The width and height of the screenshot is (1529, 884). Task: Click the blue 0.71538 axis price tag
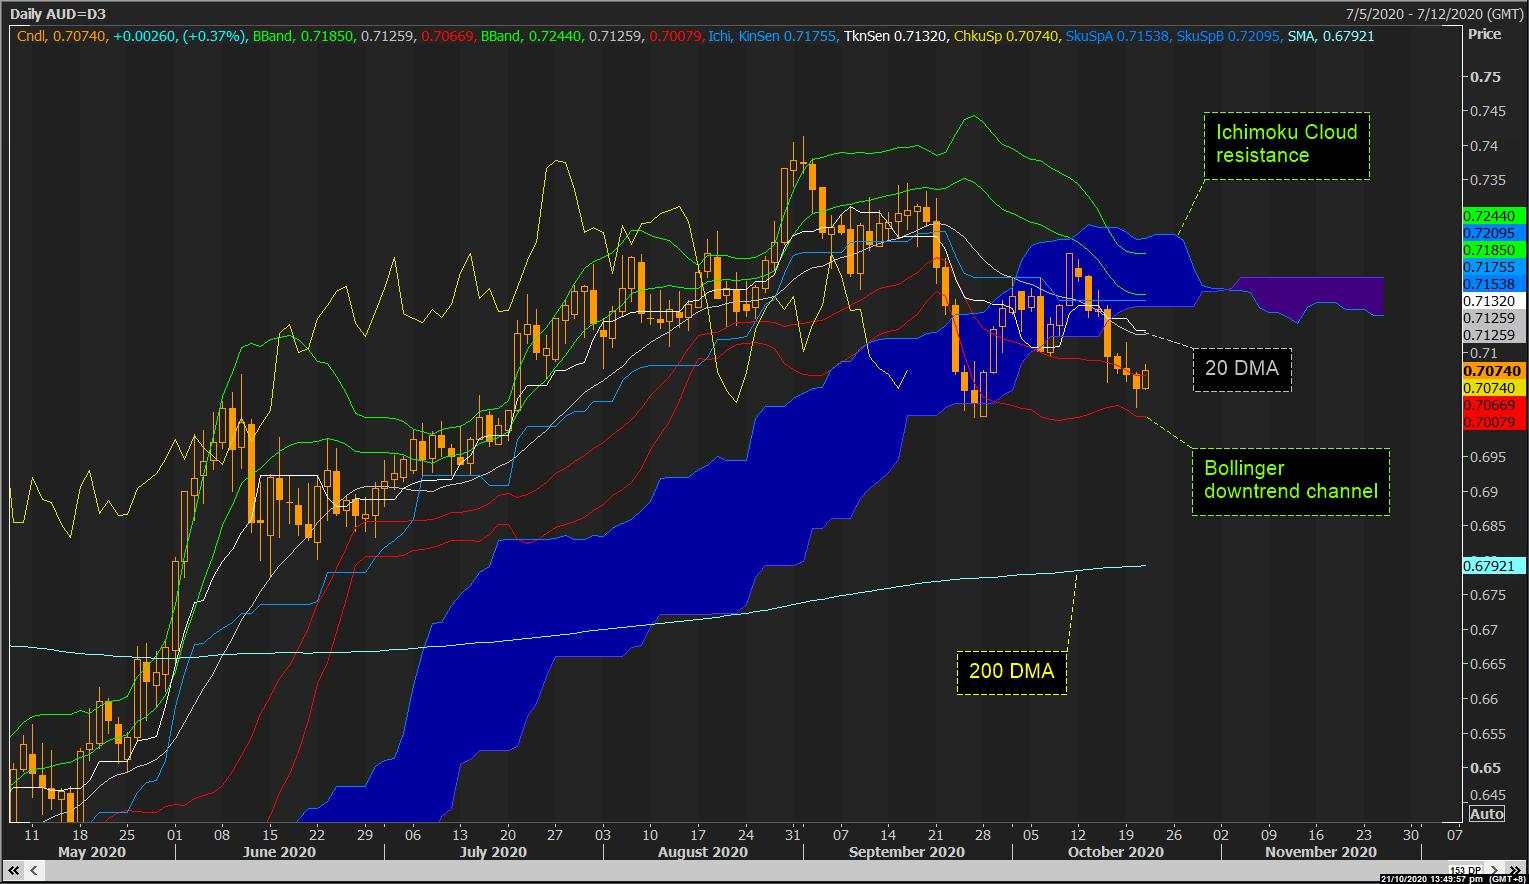click(x=1494, y=284)
